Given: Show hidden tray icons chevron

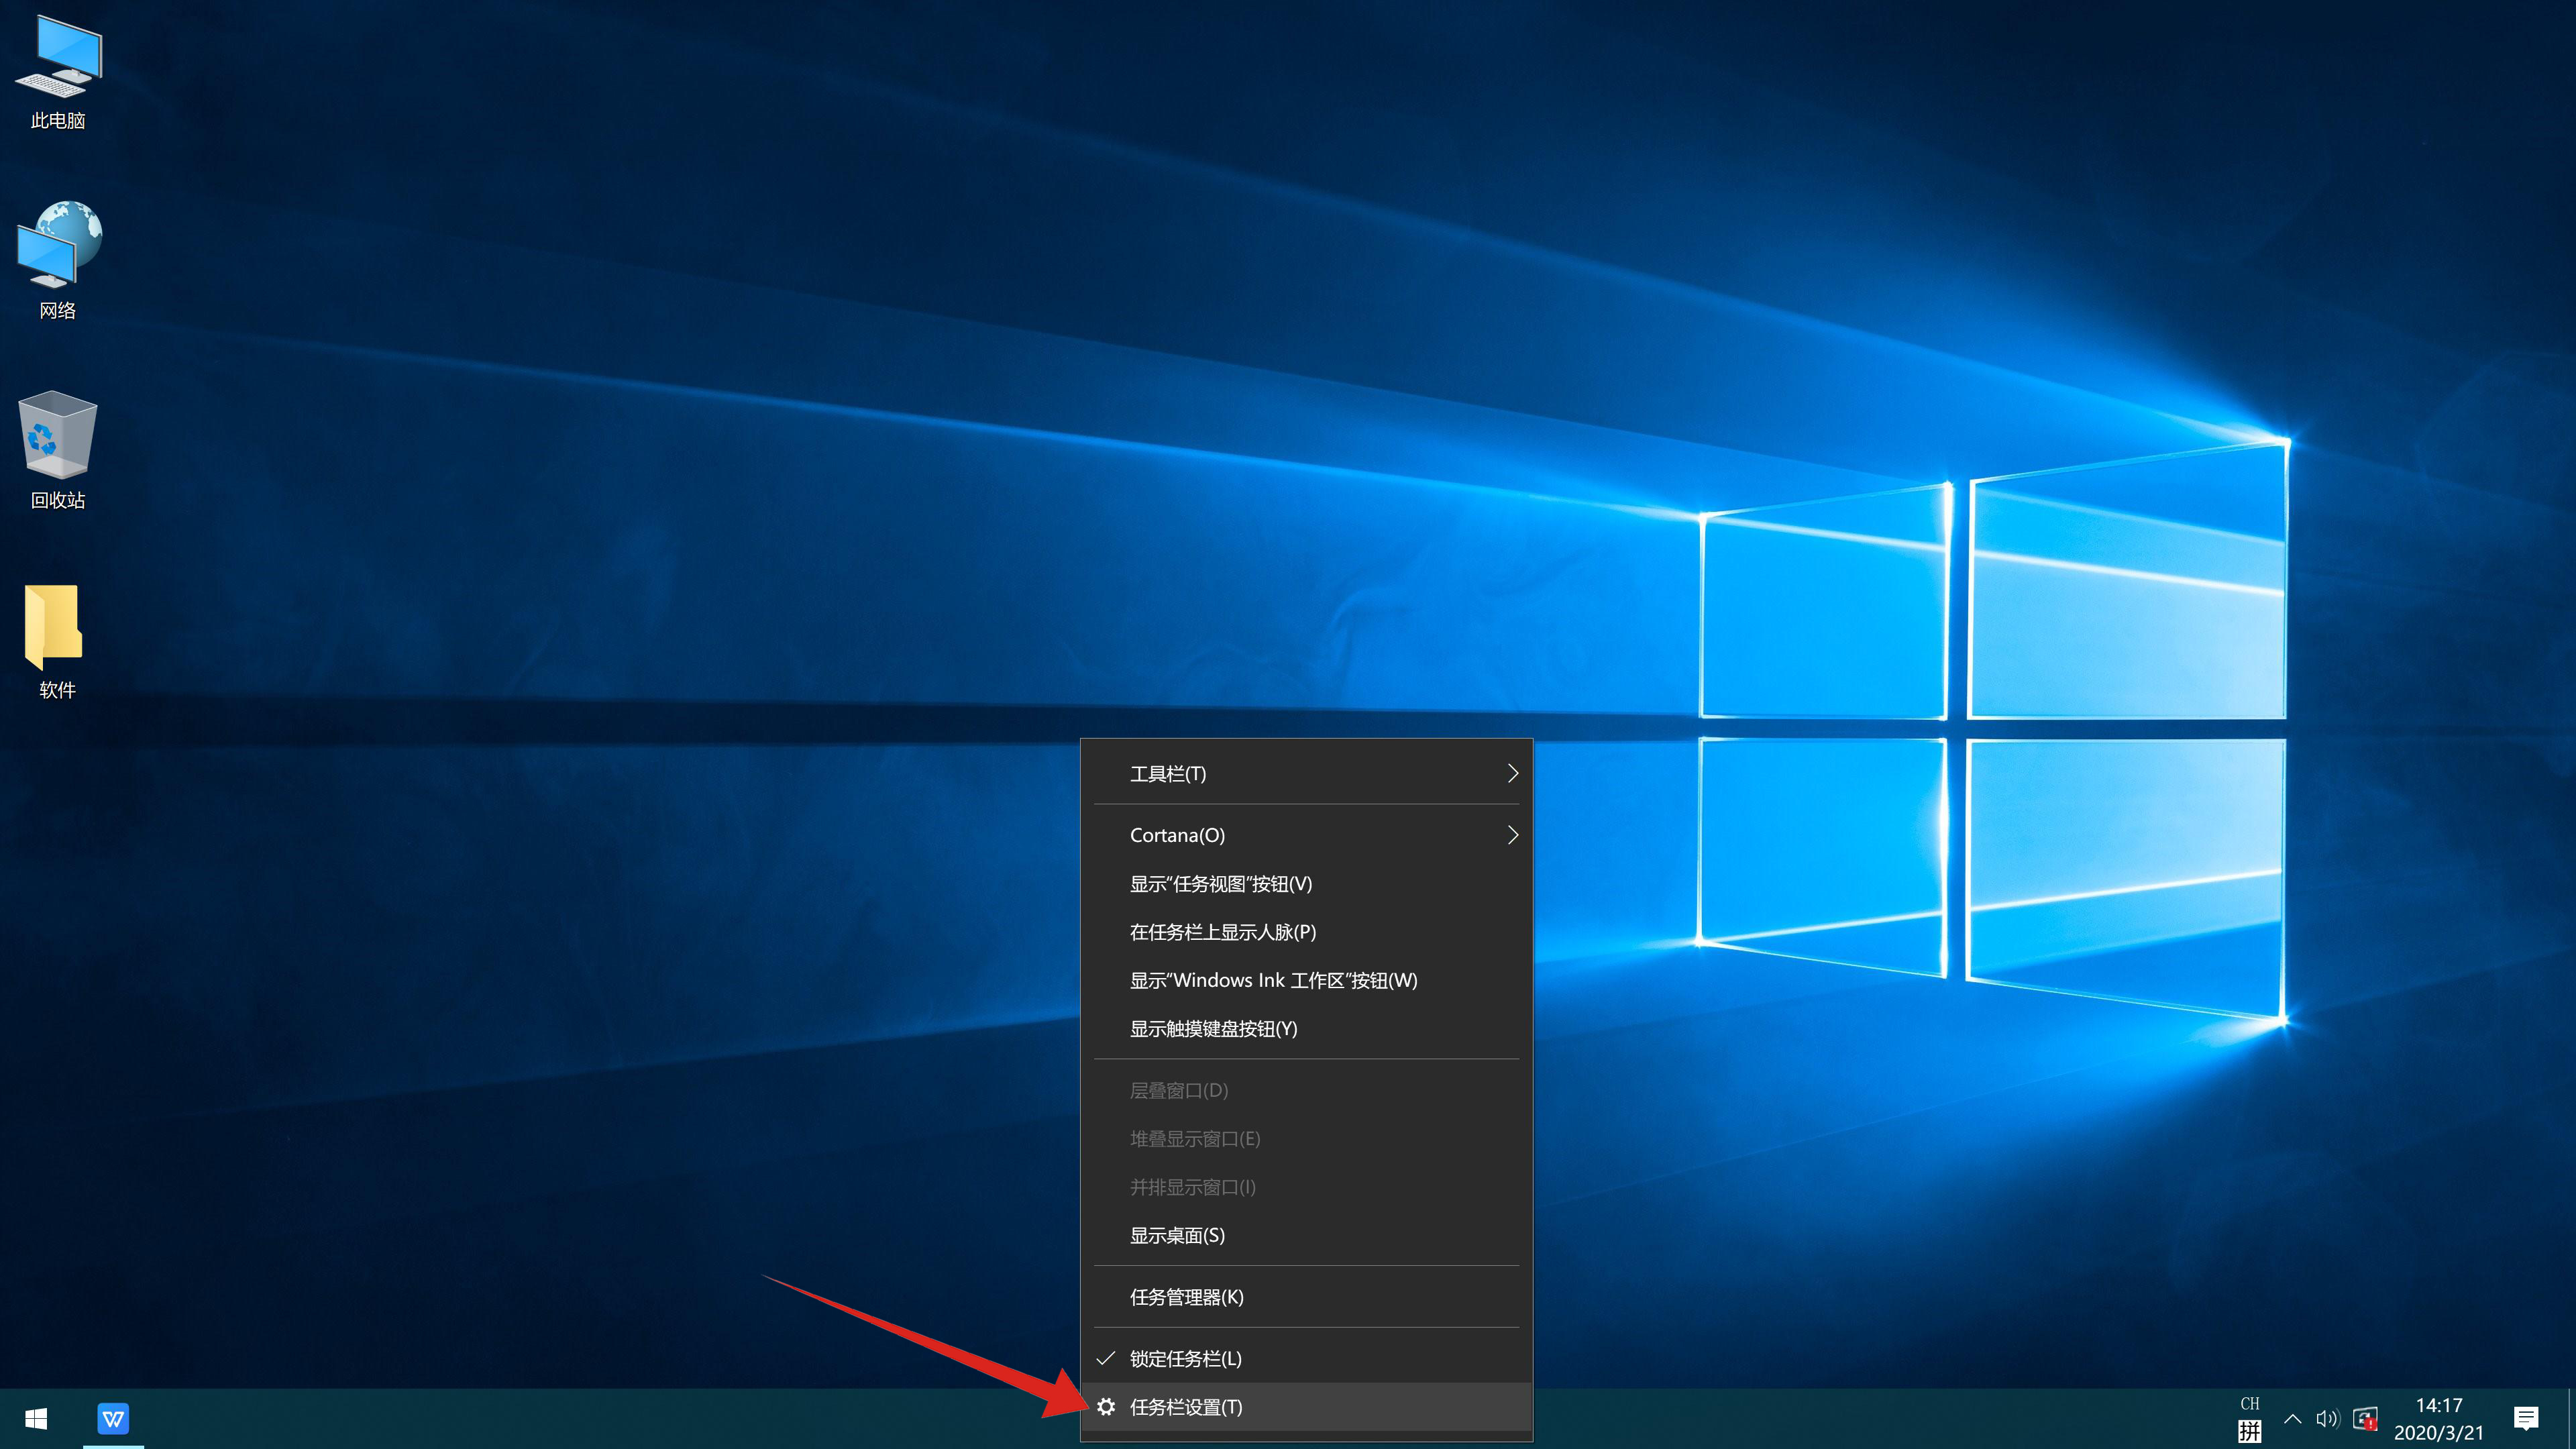Looking at the screenshot, I should tap(2293, 1419).
